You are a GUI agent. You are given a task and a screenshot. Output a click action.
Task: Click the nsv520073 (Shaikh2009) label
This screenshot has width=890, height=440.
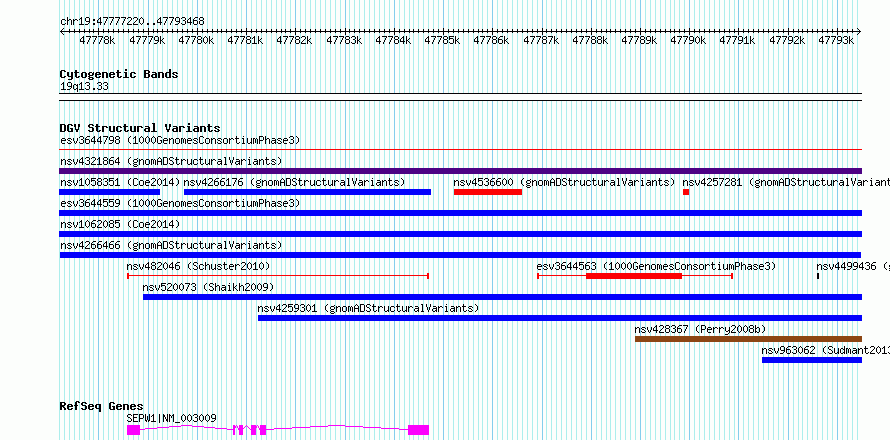[x=208, y=287]
